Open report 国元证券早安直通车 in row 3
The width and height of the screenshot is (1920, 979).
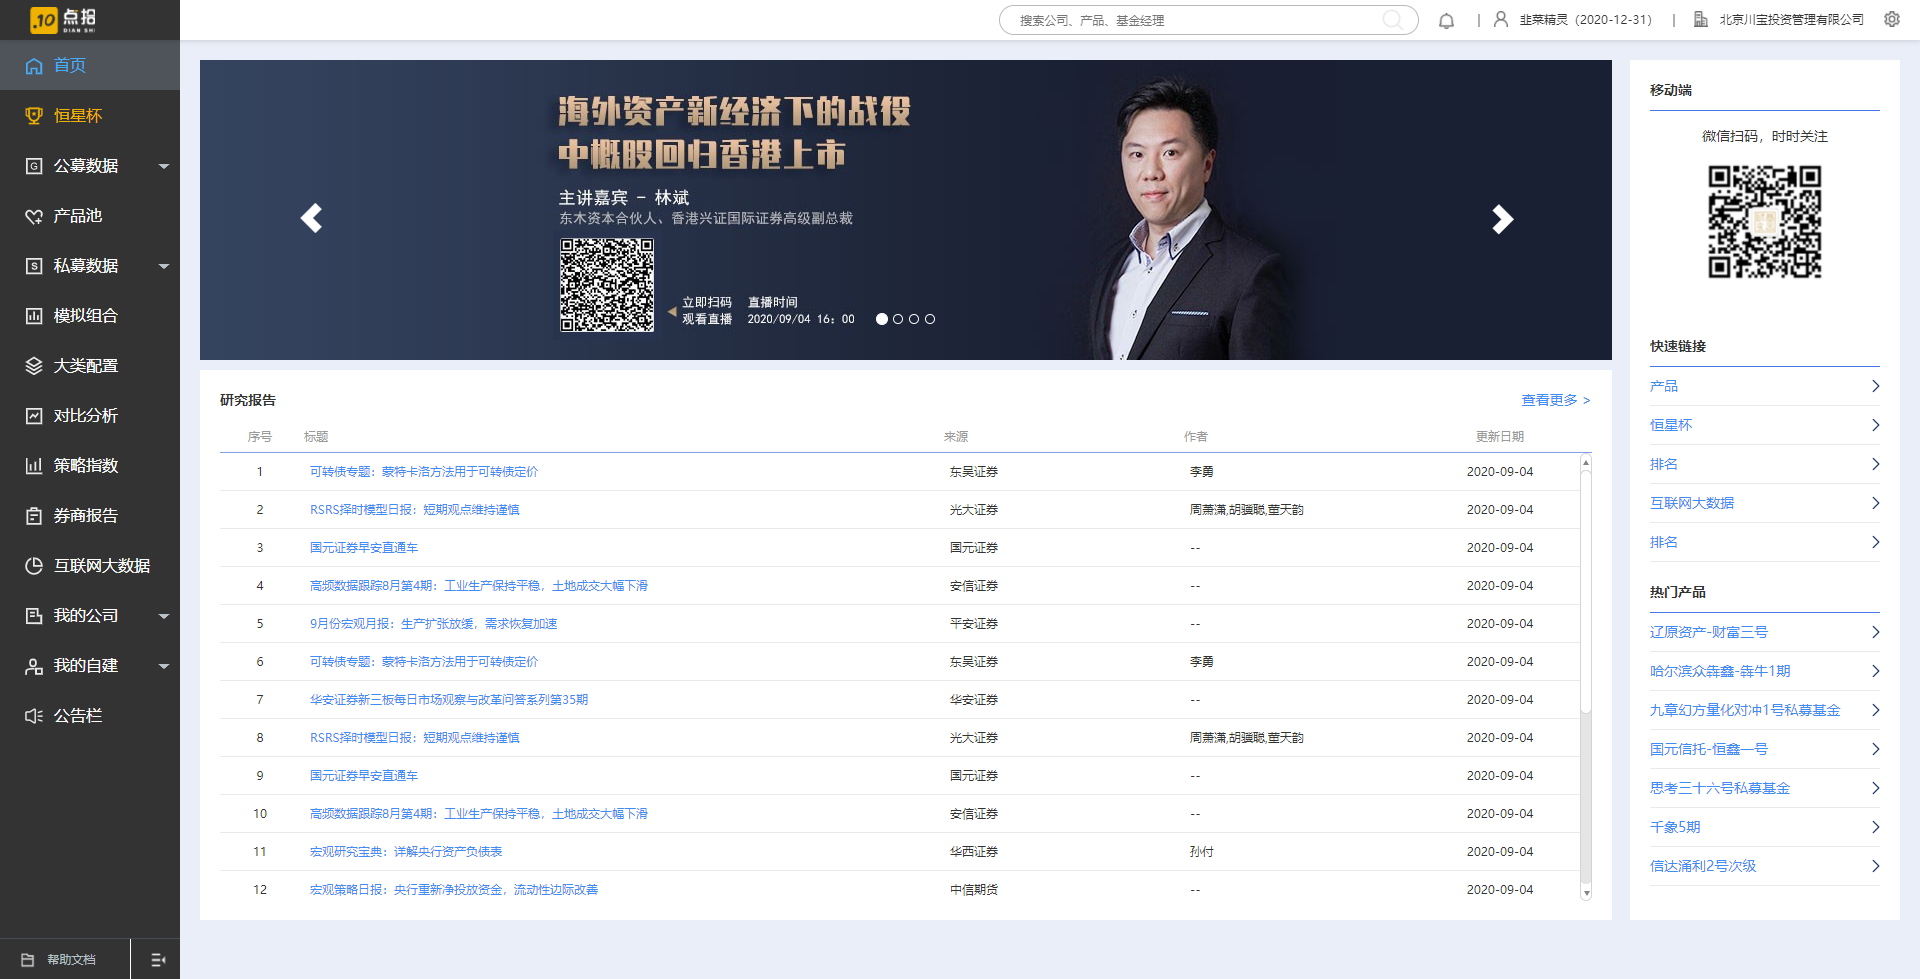pos(364,548)
